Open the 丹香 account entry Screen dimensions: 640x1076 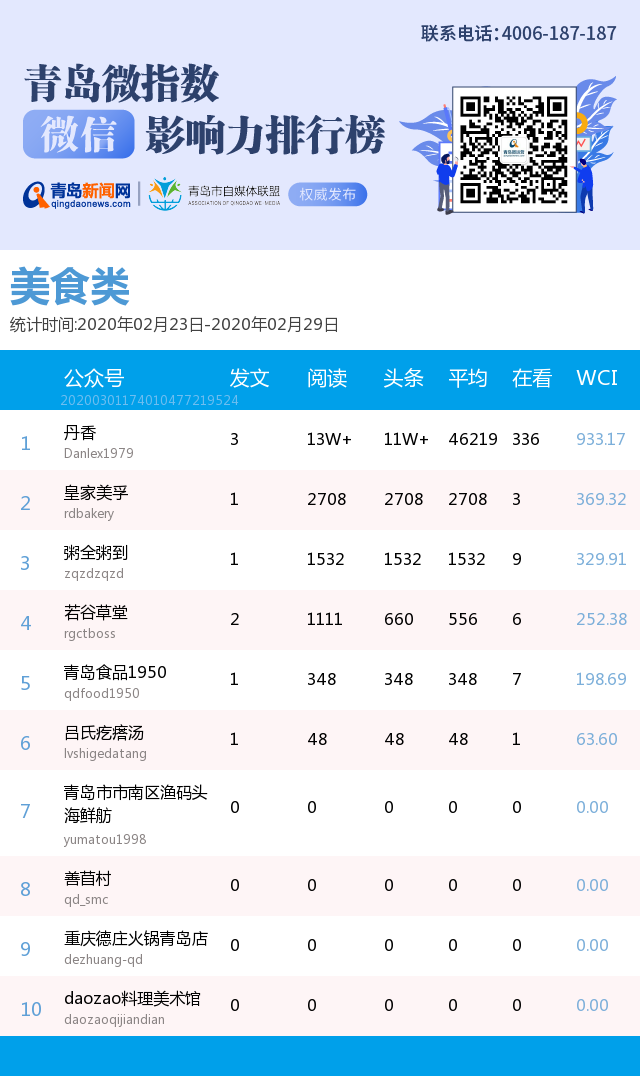80,433
